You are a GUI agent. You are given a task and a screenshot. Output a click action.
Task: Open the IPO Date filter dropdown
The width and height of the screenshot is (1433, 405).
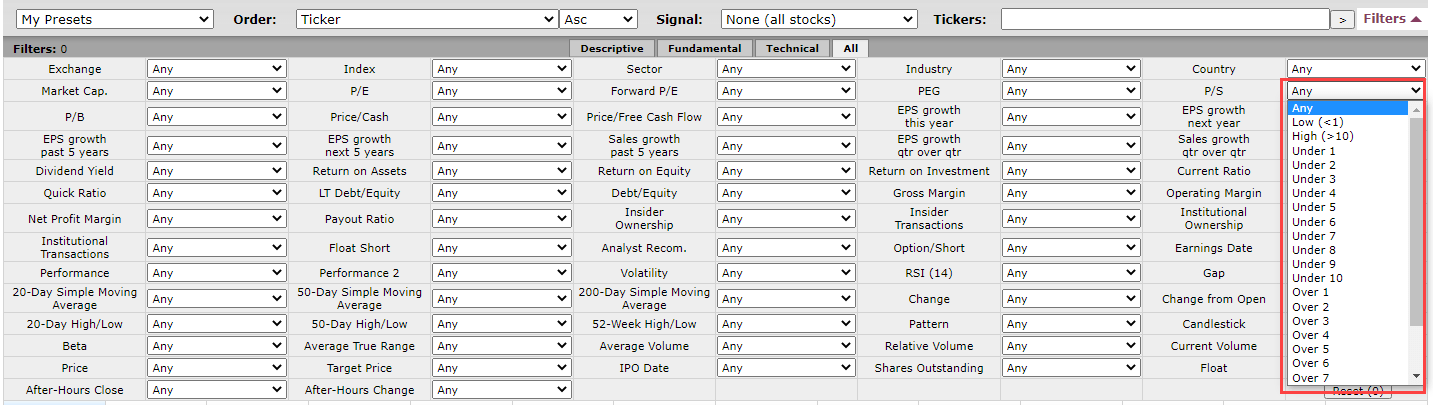[x=786, y=368]
